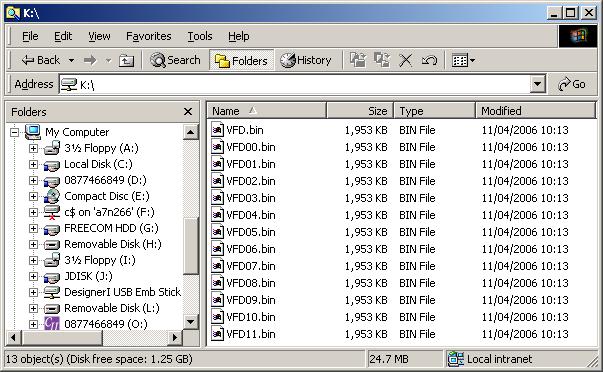
Task: Expand the FREECOM HDD (G:) node
Action: coord(33,229)
